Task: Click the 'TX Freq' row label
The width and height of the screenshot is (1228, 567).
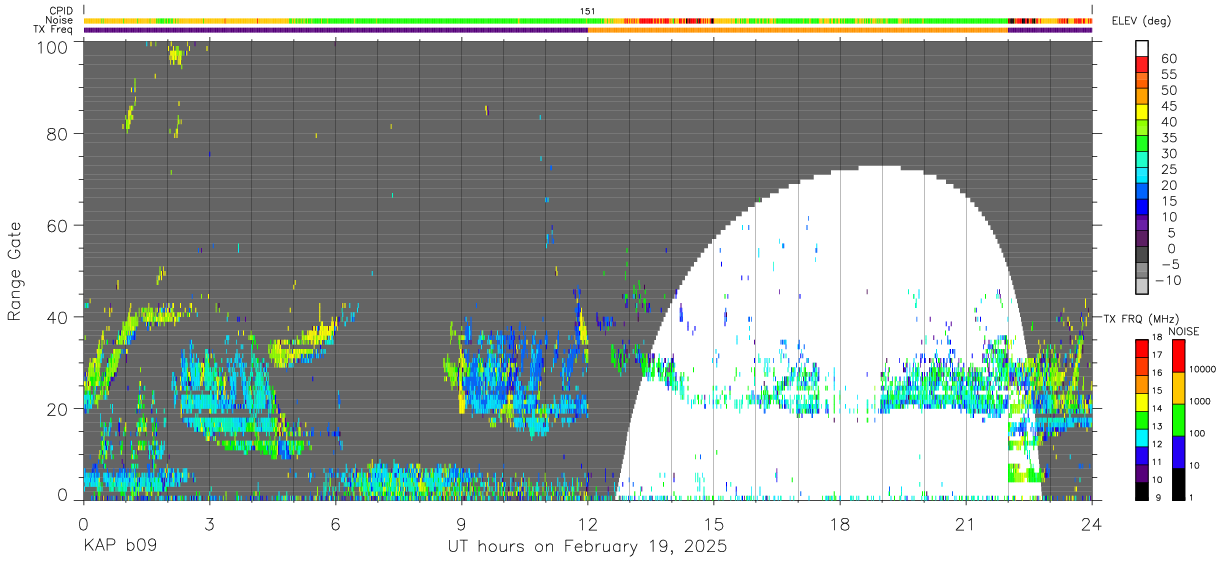Action: coord(54,30)
